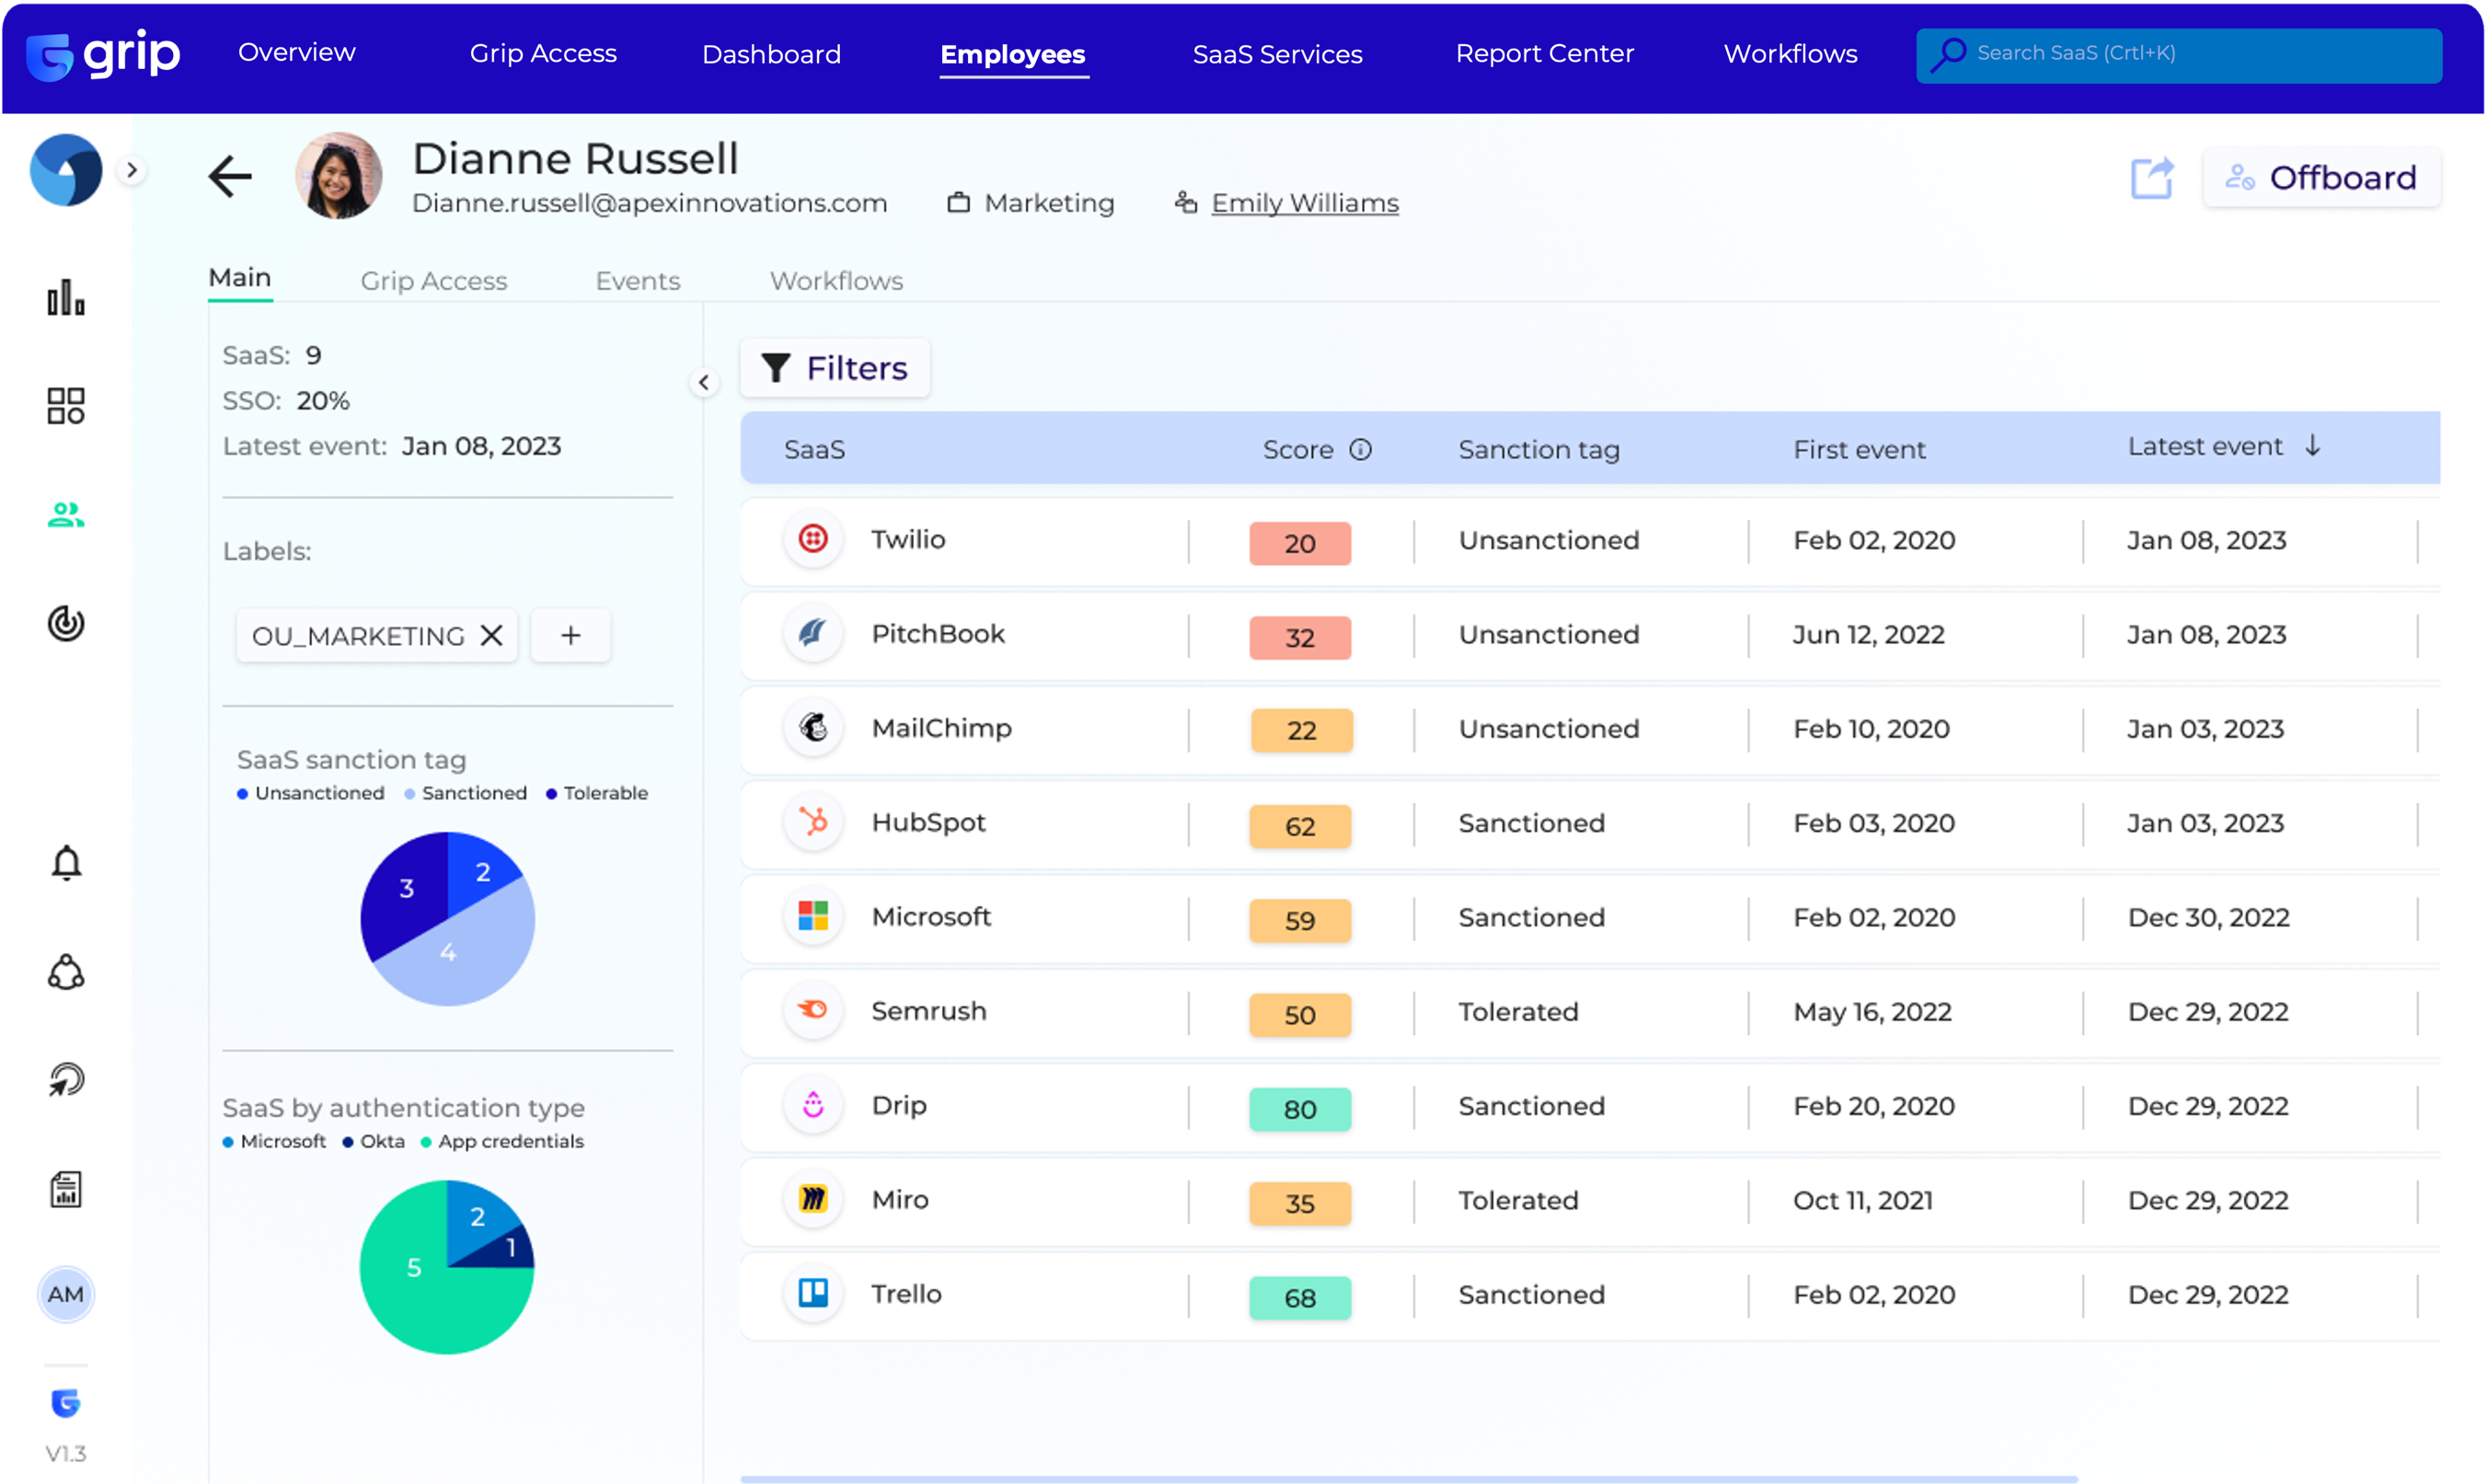
Task: Open the notifications bell icon
Action: point(66,862)
